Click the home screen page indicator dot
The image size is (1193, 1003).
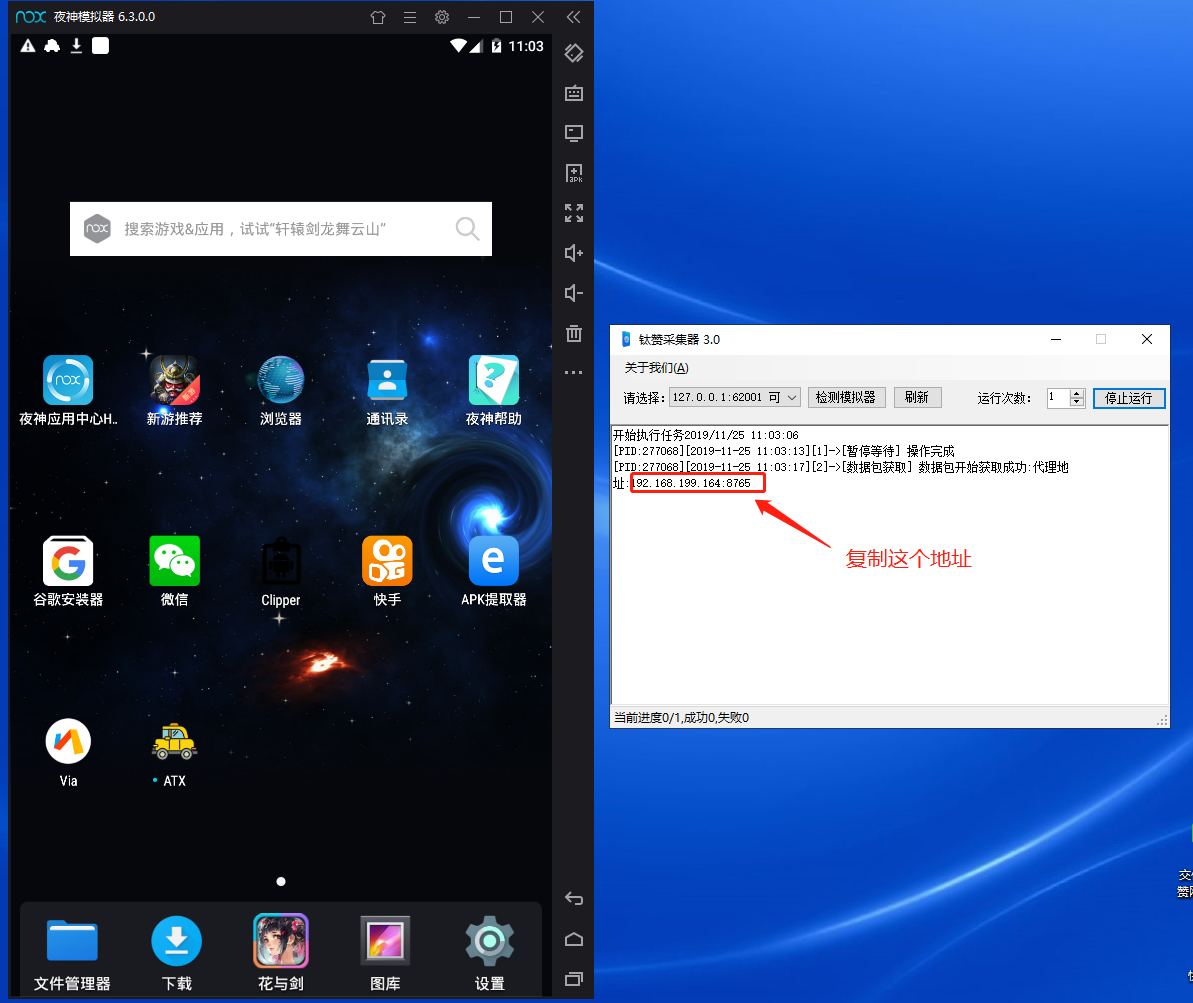[281, 881]
